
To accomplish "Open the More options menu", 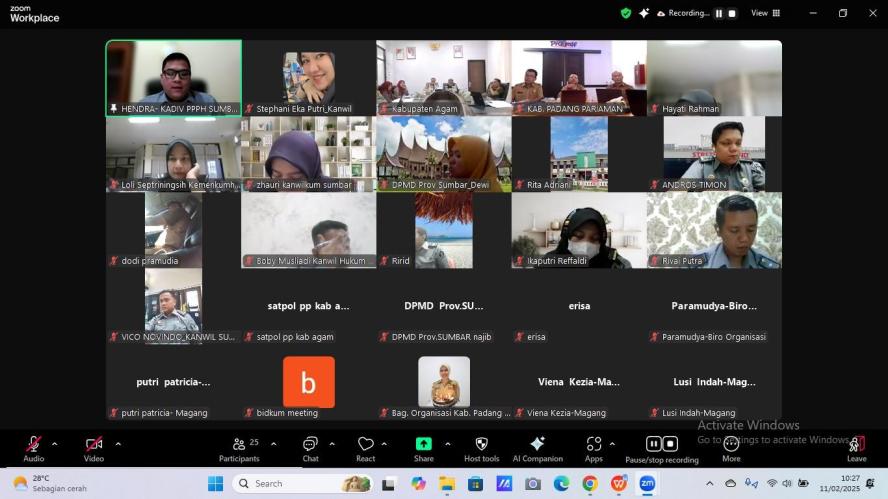I will (731, 447).
